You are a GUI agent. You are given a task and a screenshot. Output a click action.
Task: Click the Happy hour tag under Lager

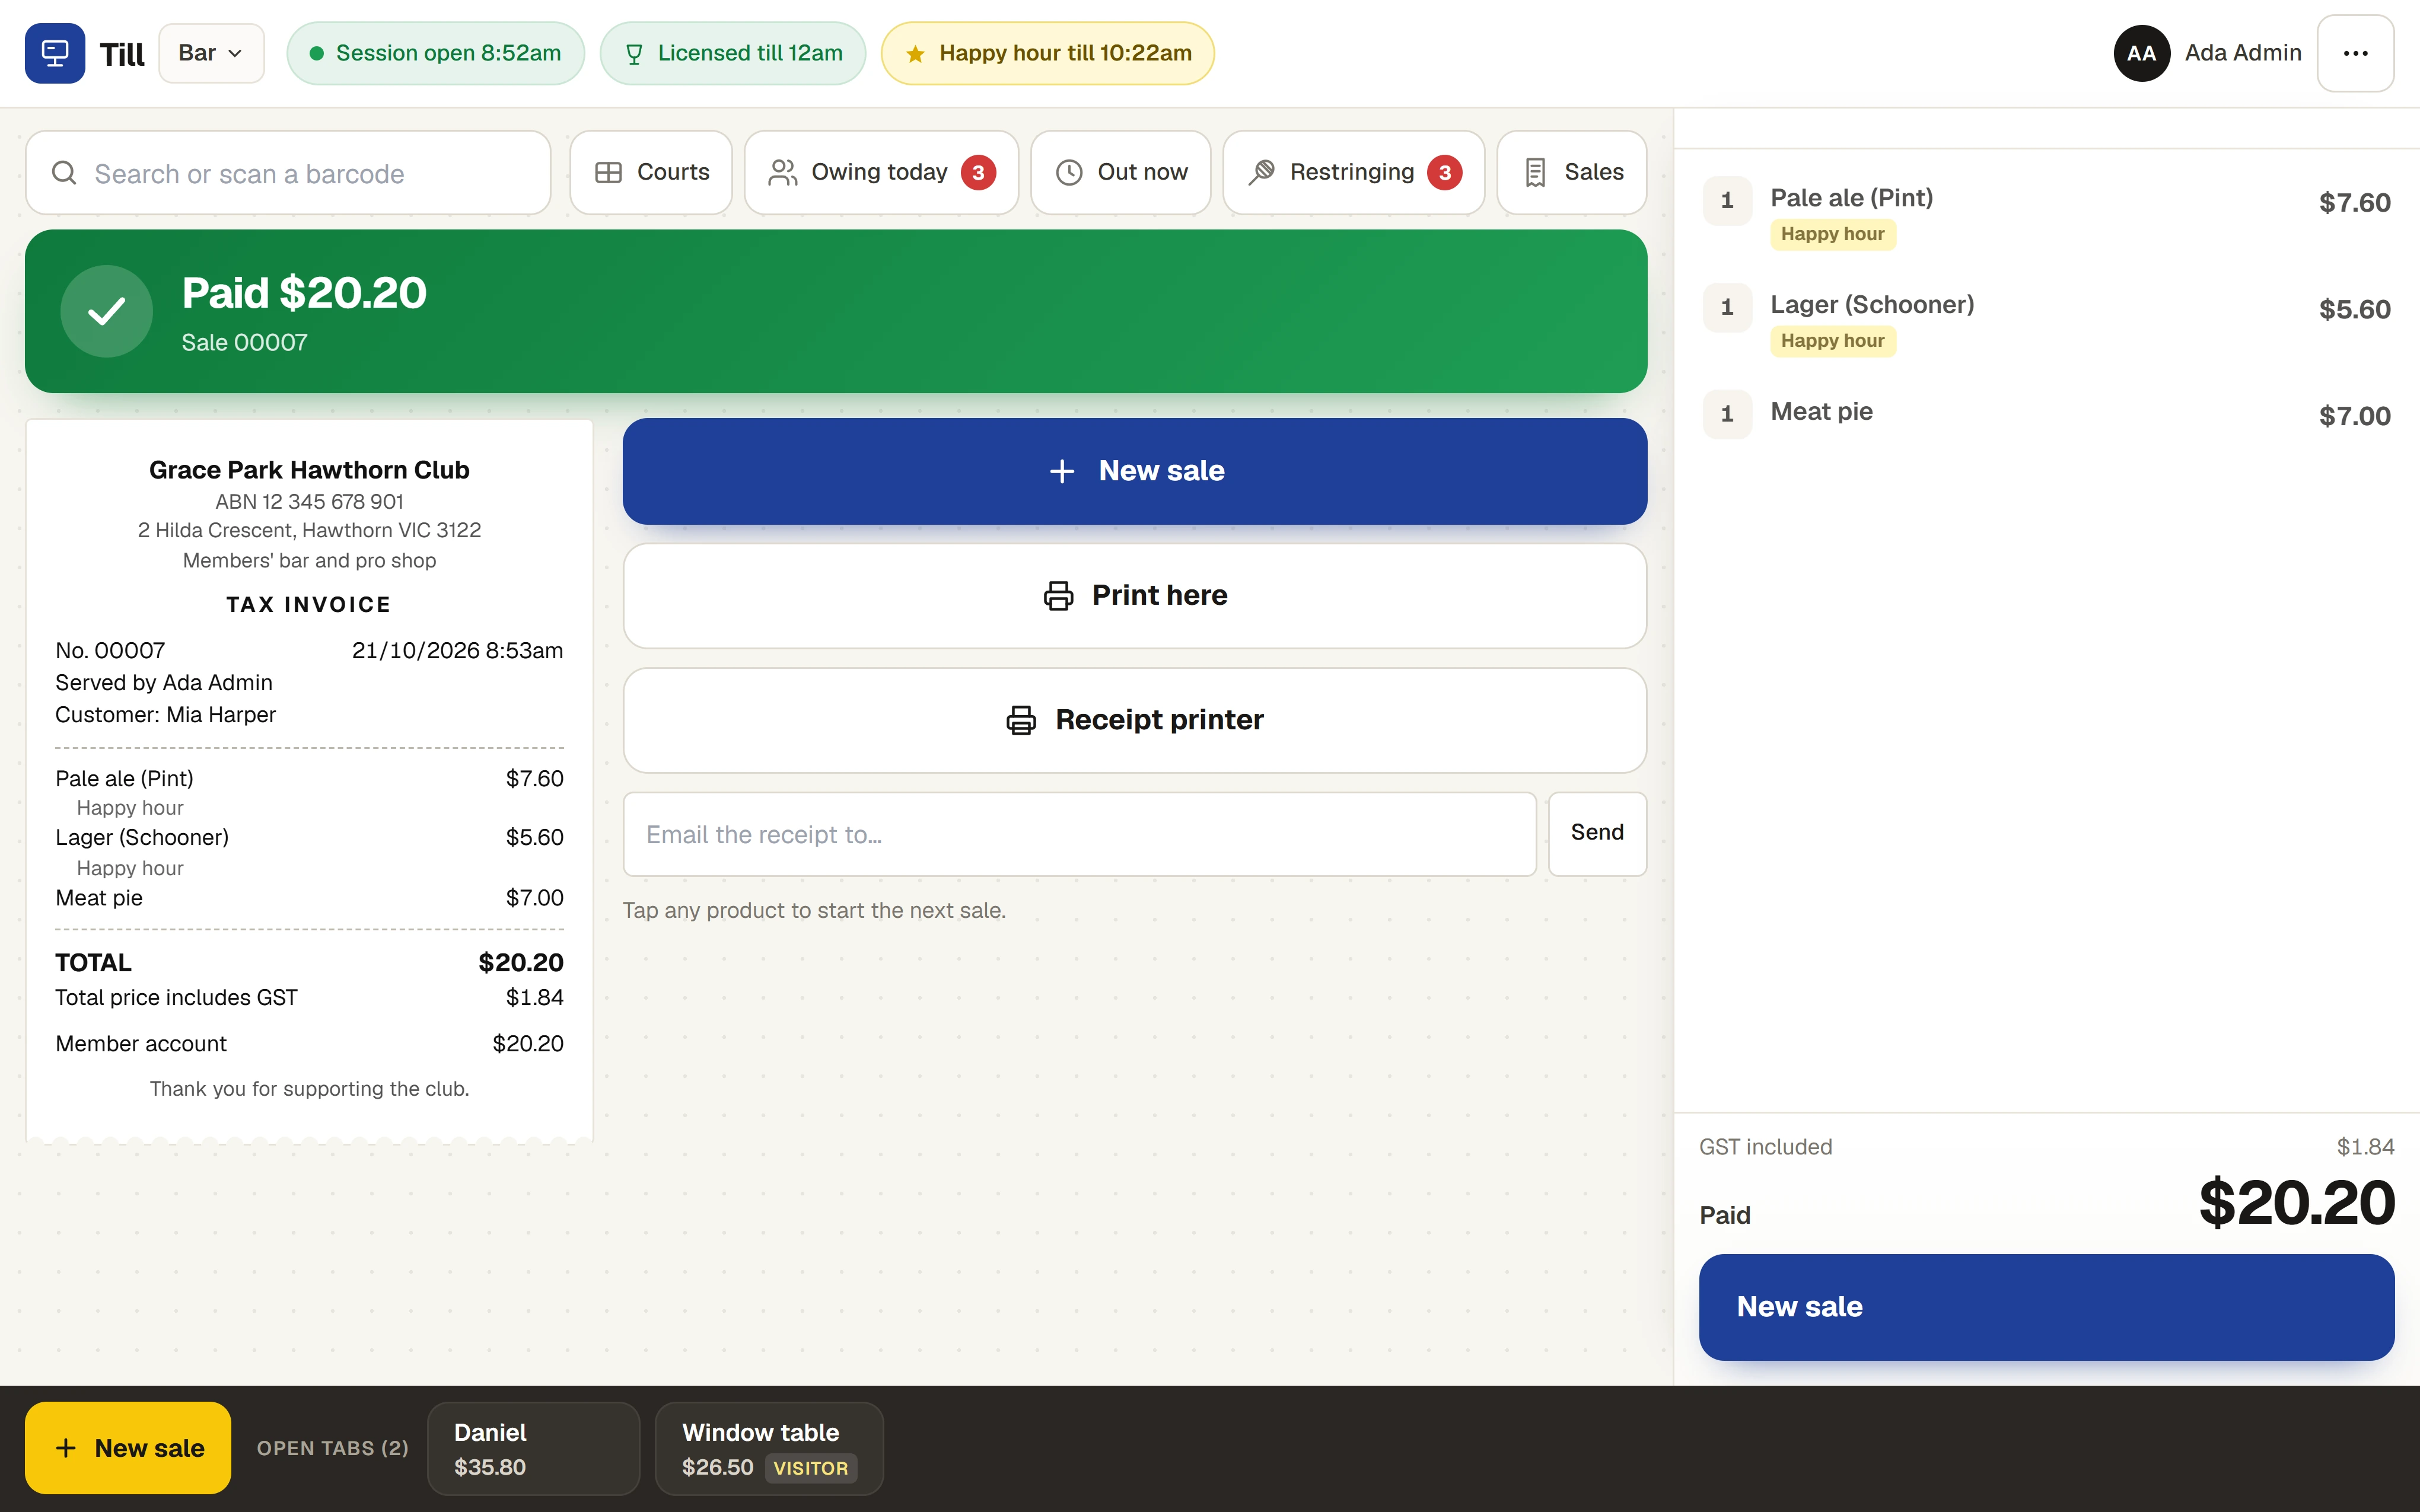[x=1832, y=341]
